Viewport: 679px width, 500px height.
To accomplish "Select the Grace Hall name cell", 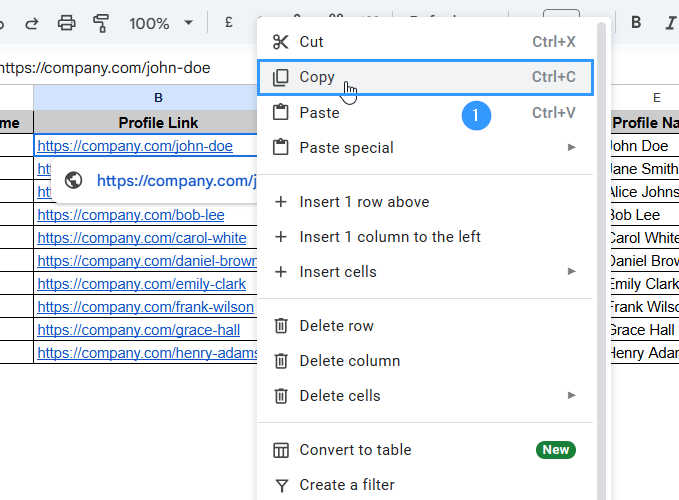I will click(645, 330).
